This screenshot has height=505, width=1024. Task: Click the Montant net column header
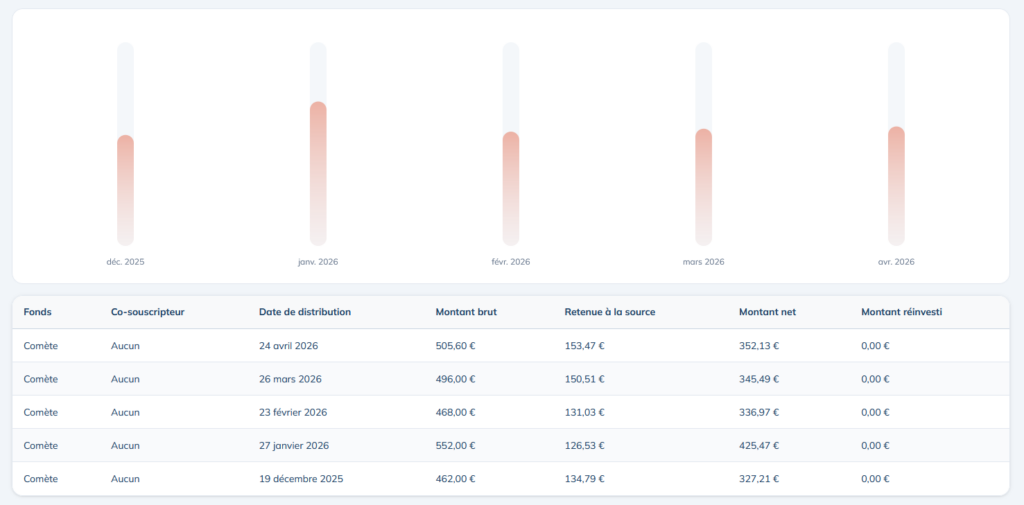pos(767,312)
